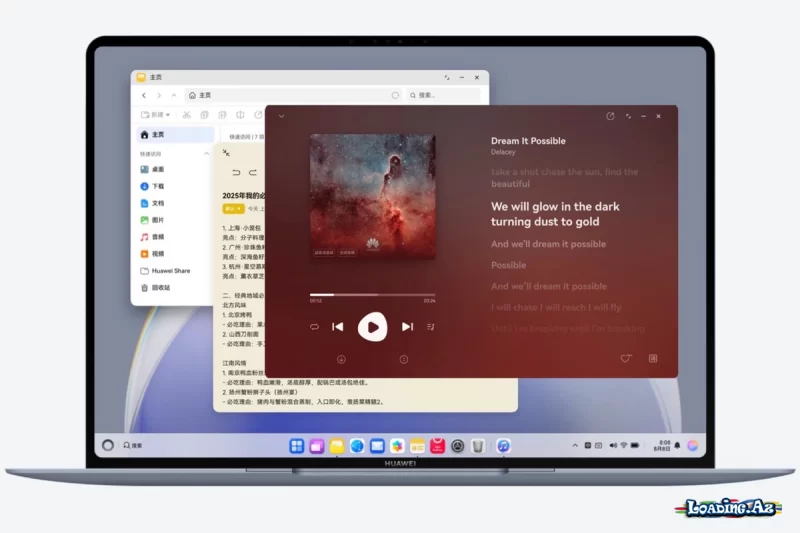
Task: Open the Music dock icon
Action: pos(504,446)
